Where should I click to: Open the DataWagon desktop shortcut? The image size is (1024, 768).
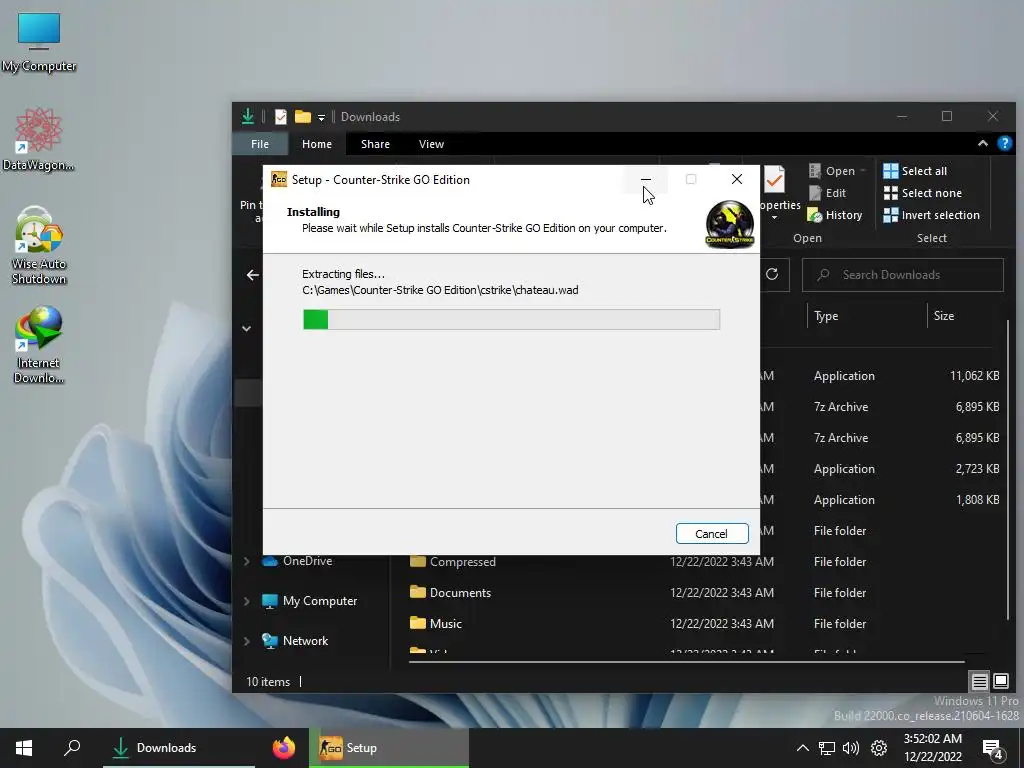39,140
